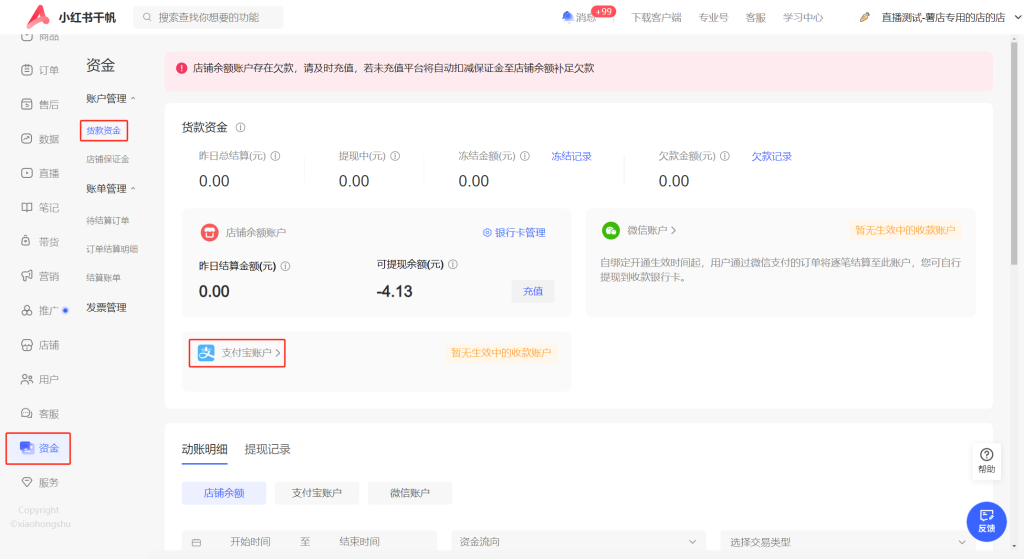This screenshot has height=559, width=1024.
Task: Open 售后 in the left sidebar
Action: (x=40, y=104)
